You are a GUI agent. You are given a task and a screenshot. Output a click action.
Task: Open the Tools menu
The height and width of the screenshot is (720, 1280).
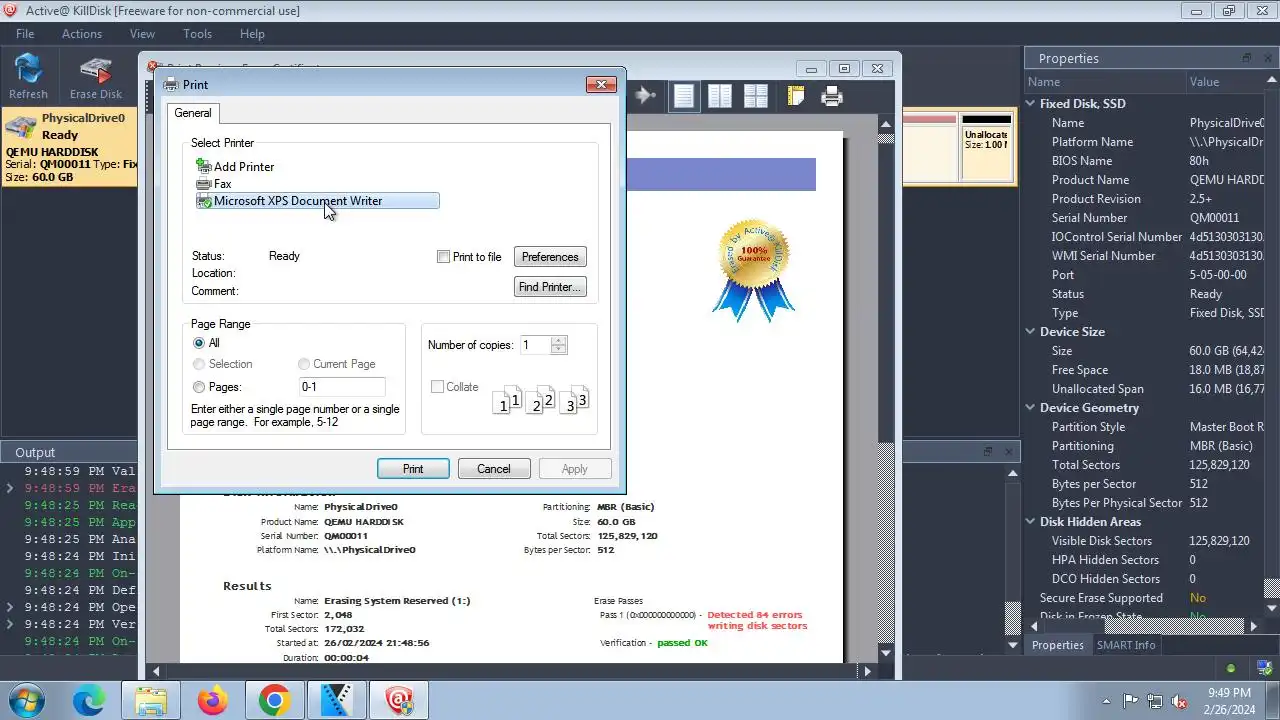(197, 34)
